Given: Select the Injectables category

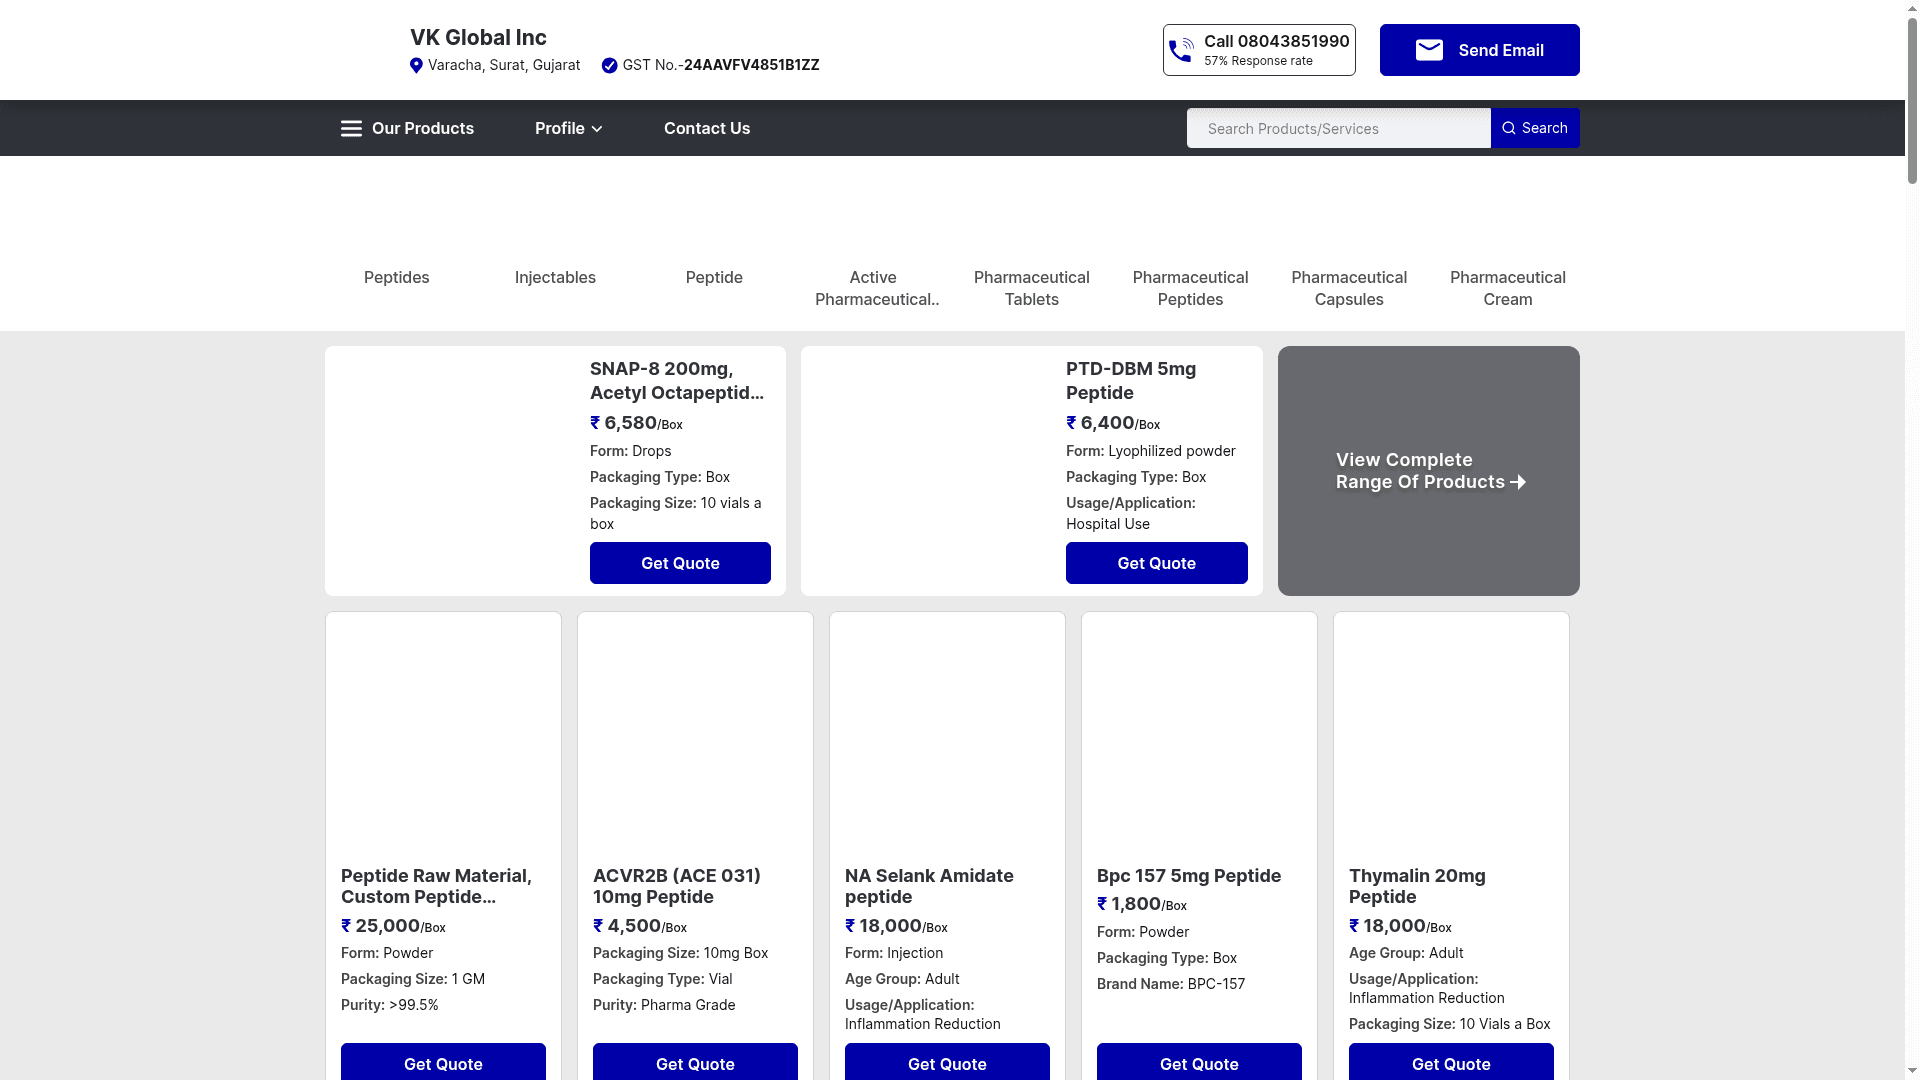Looking at the screenshot, I should [x=555, y=277].
